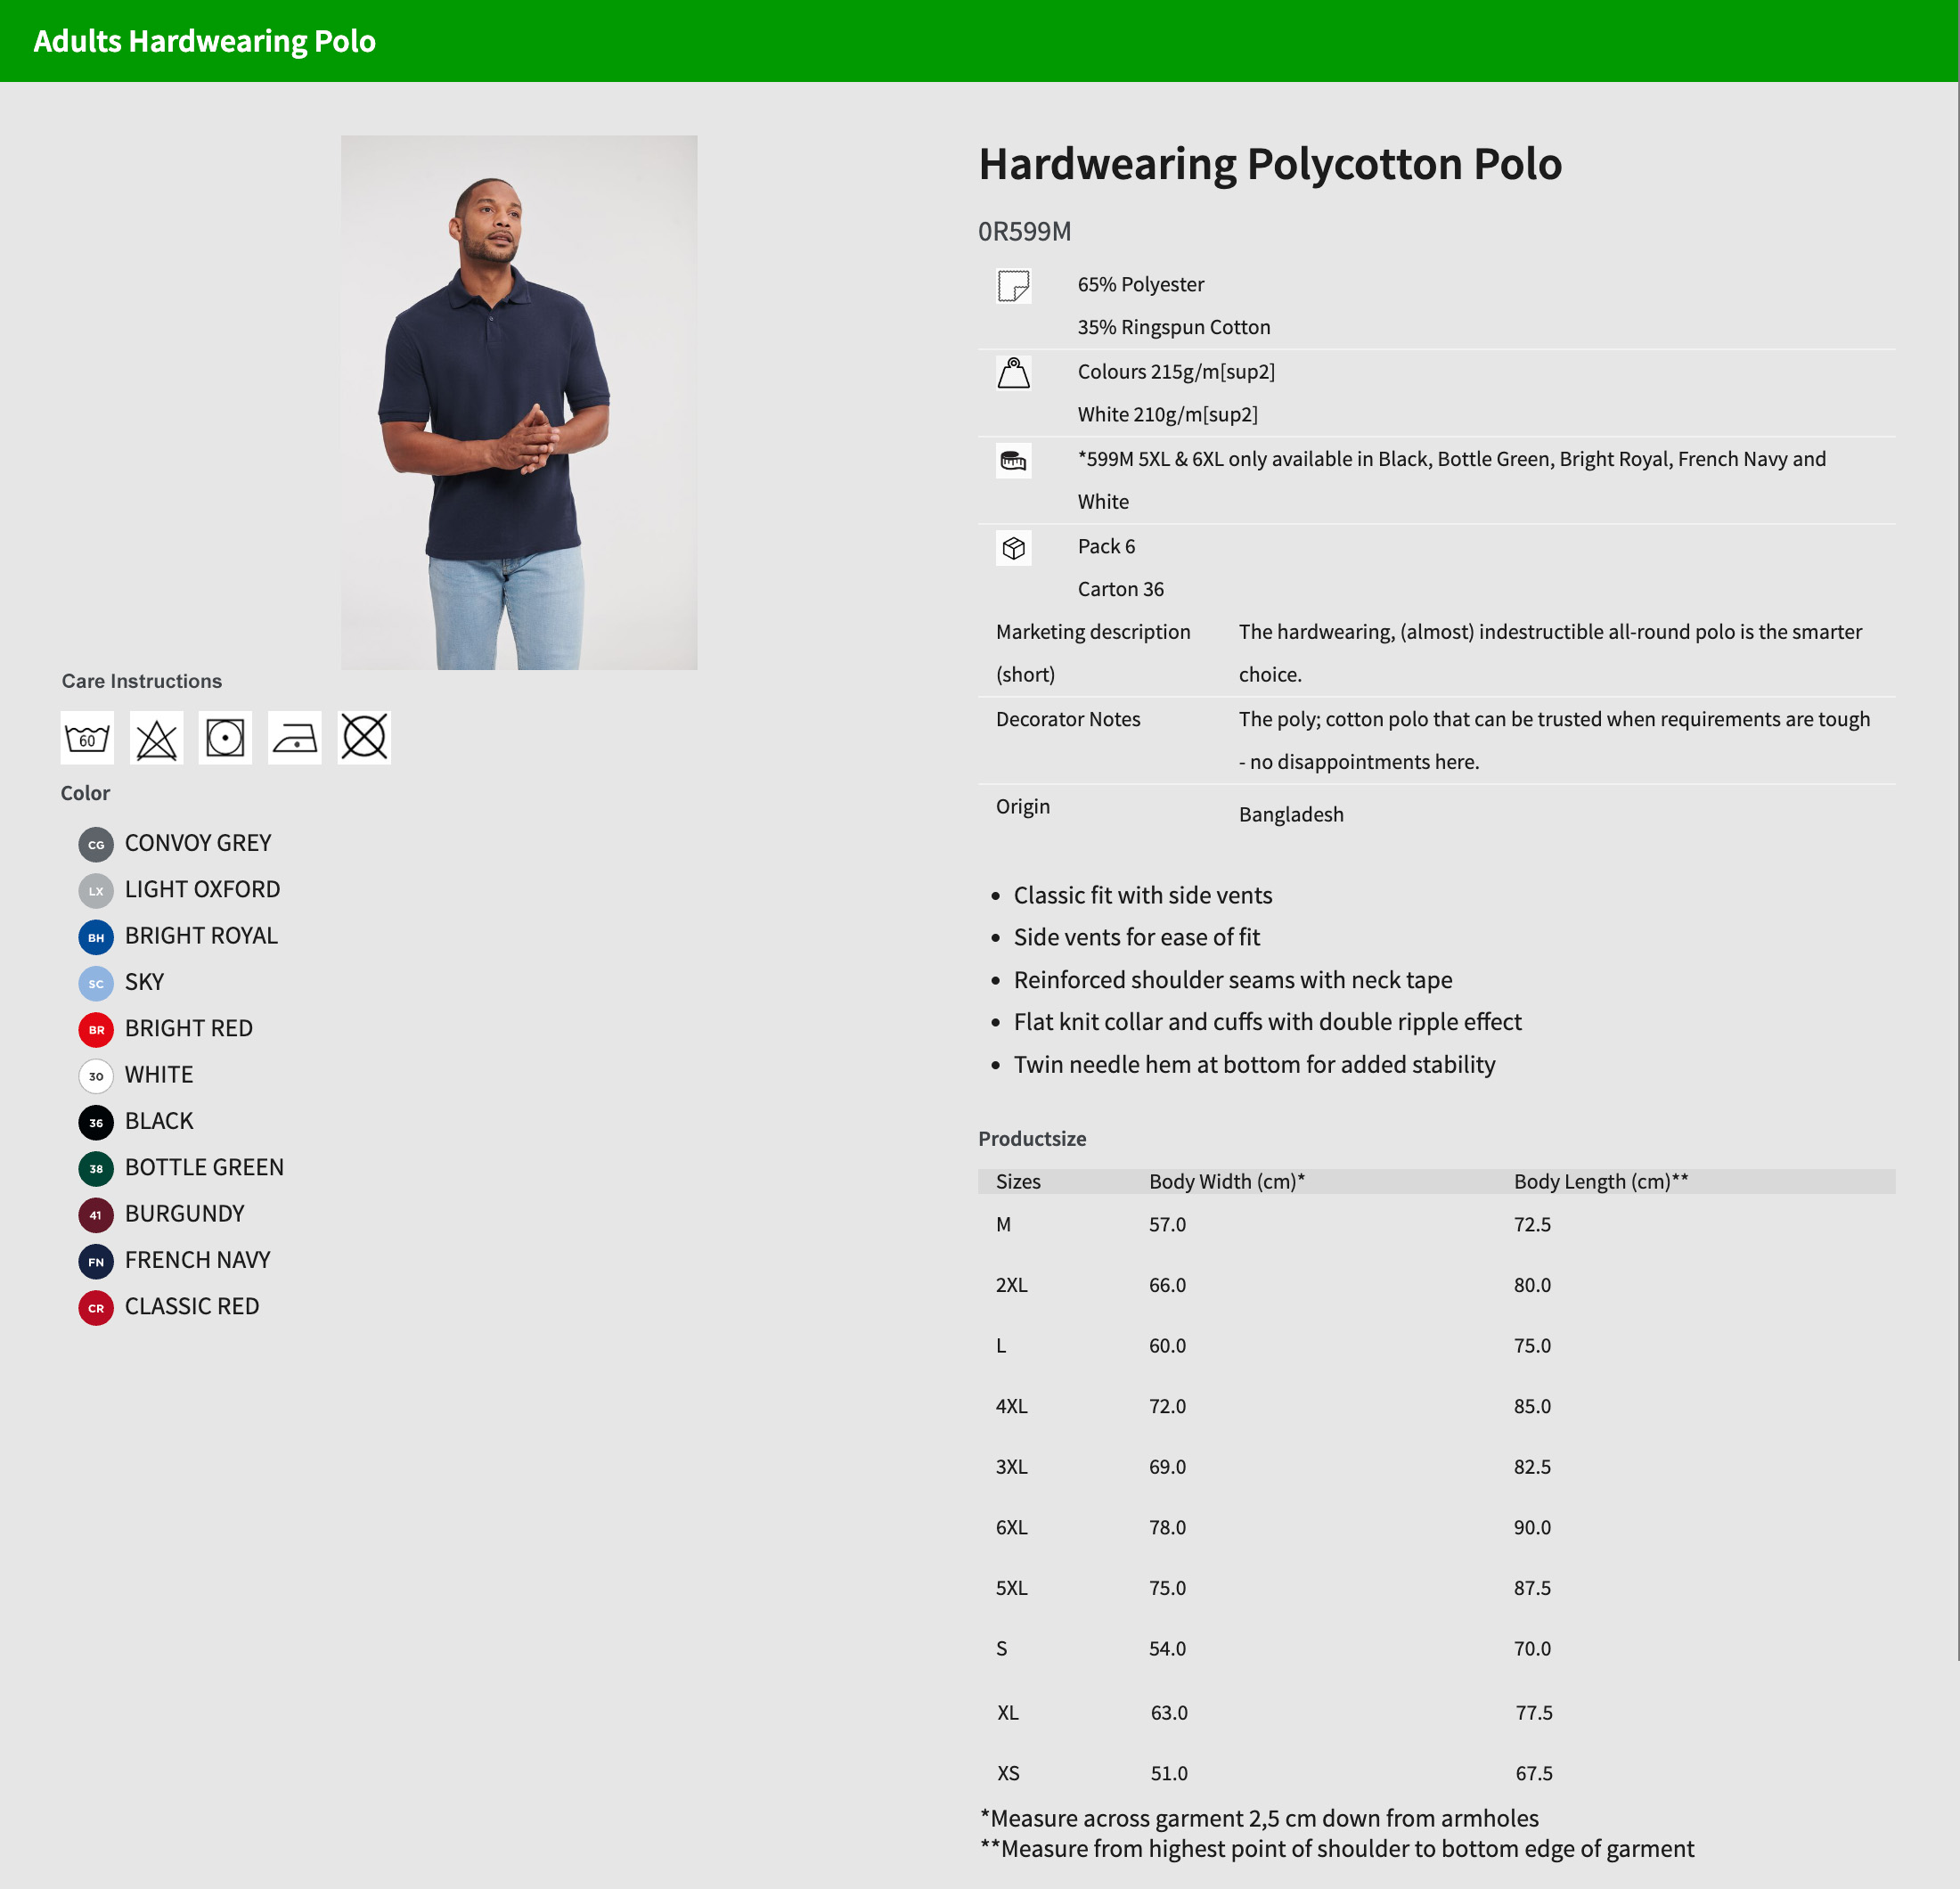Click the 60 degree wash care icon

tap(87, 738)
